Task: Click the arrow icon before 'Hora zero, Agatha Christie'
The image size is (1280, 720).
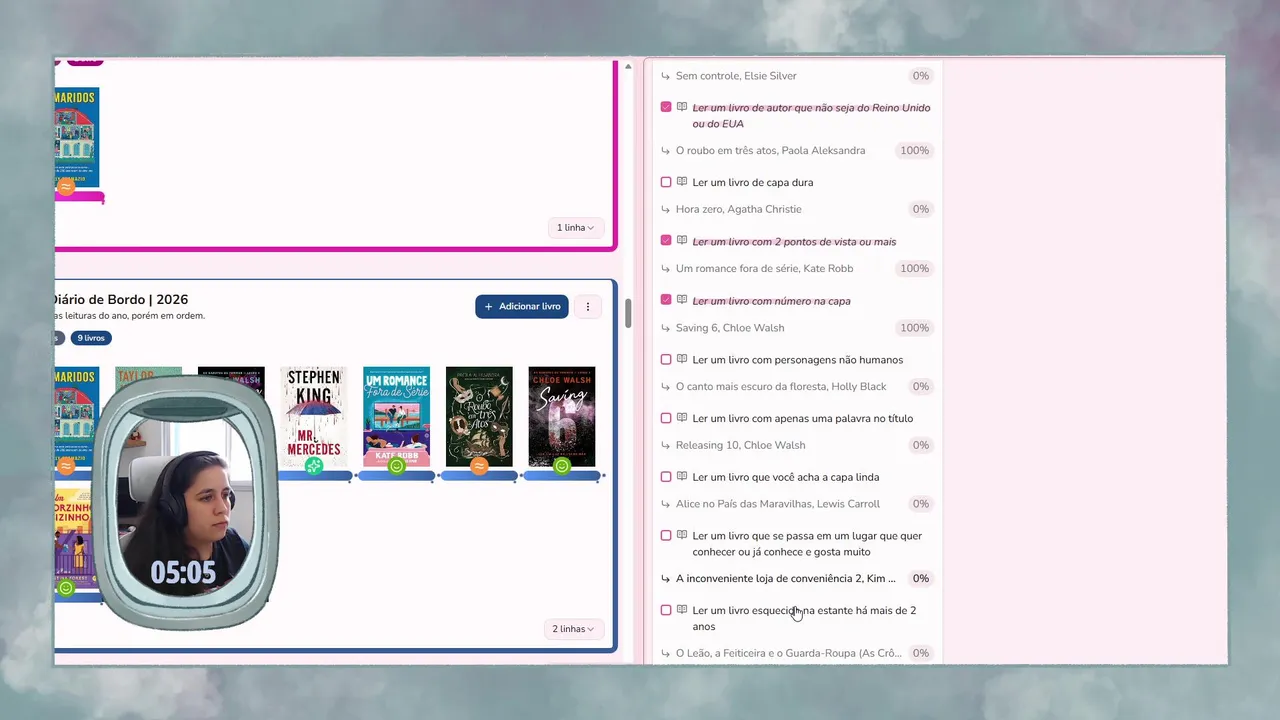Action: pyautogui.click(x=666, y=209)
